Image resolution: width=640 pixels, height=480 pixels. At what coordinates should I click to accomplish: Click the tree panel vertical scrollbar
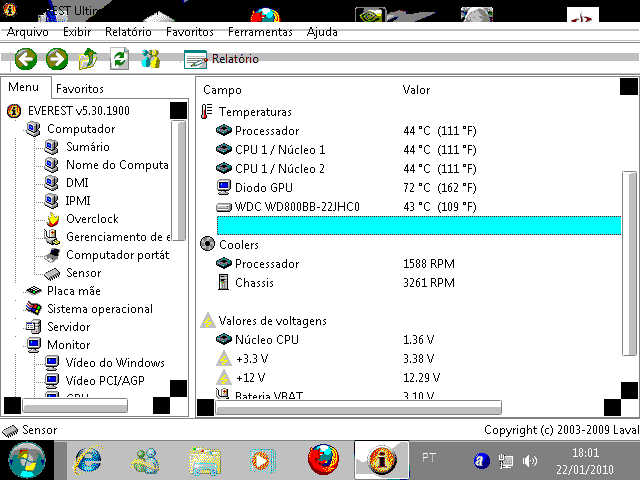pos(178,181)
